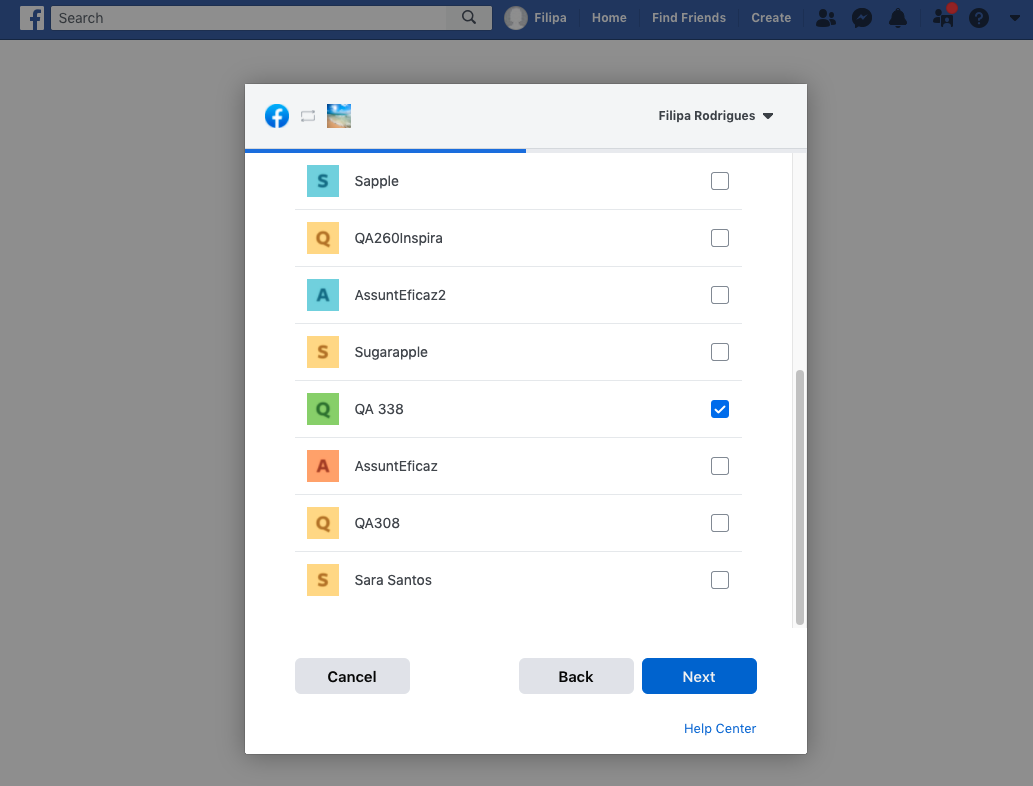The image size is (1033, 786).
Task: Click the Back button
Action: (576, 676)
